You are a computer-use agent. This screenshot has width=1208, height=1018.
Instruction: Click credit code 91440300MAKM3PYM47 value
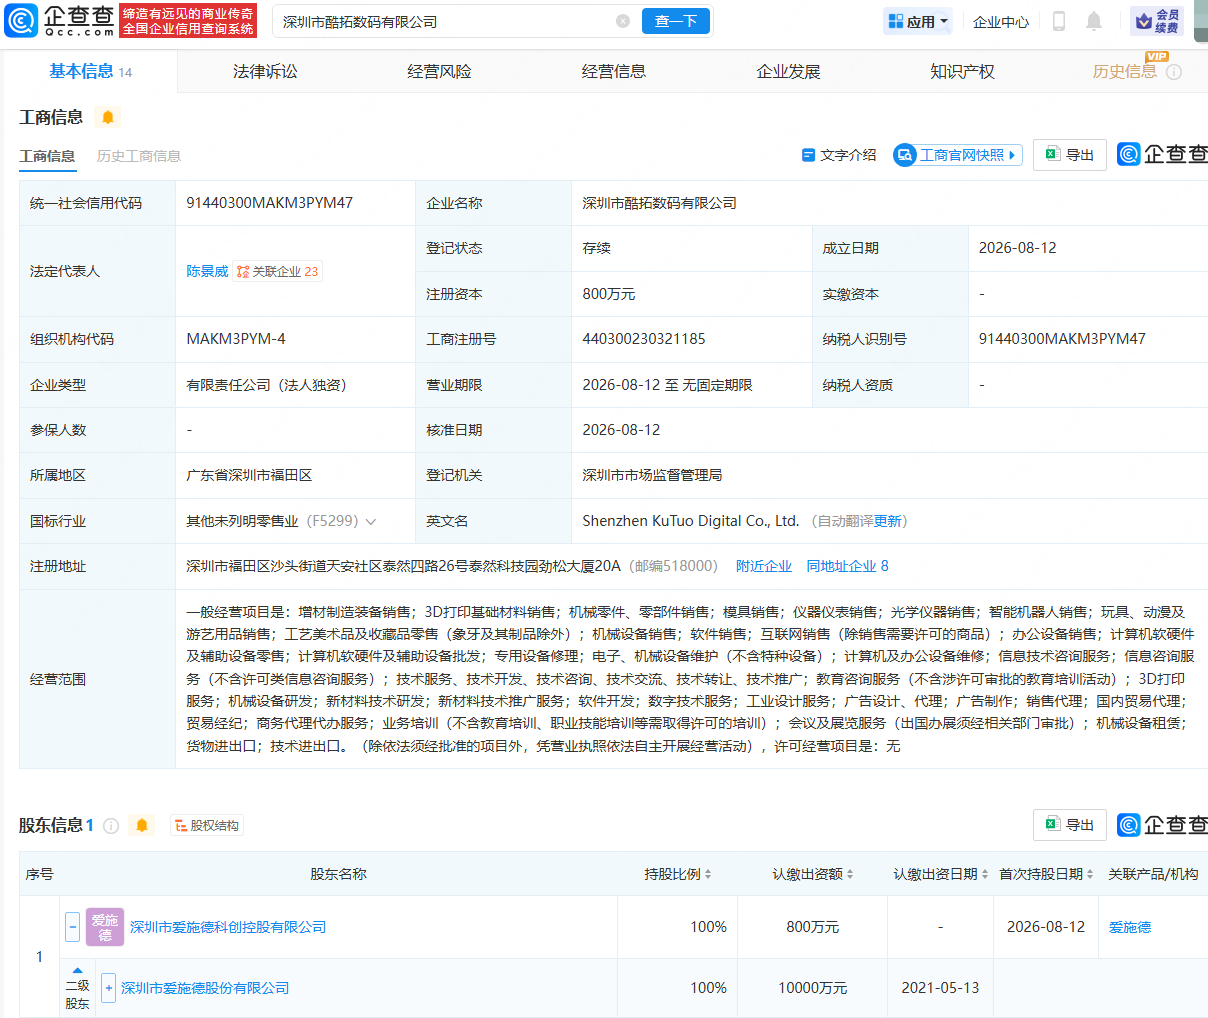[x=269, y=203]
